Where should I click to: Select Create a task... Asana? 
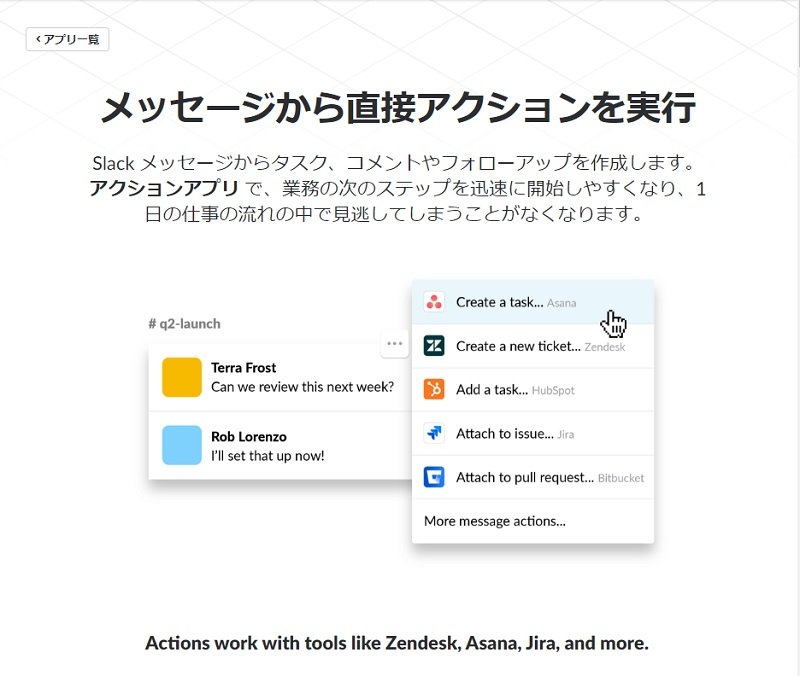(x=533, y=302)
